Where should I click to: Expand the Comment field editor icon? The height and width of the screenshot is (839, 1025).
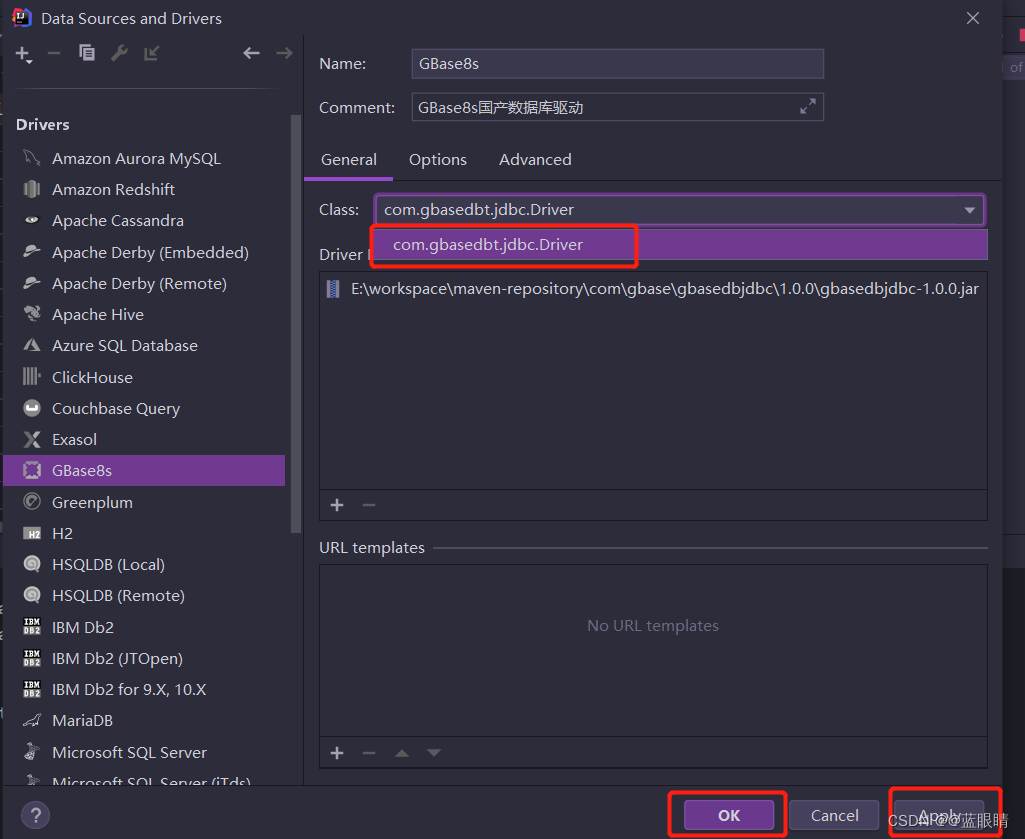click(x=808, y=107)
